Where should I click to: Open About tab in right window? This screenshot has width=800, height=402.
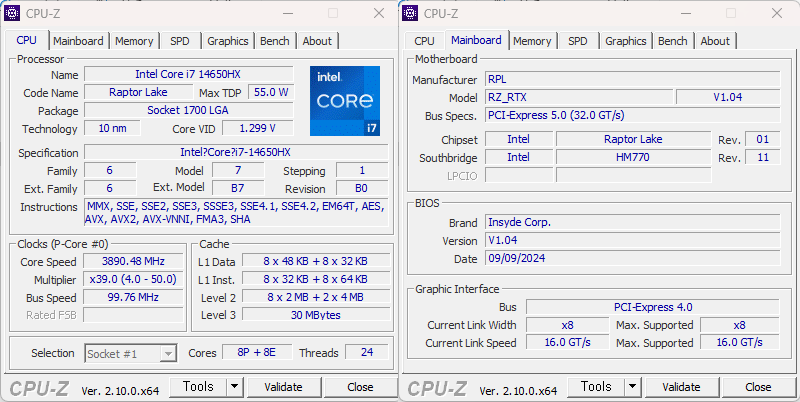[715, 41]
